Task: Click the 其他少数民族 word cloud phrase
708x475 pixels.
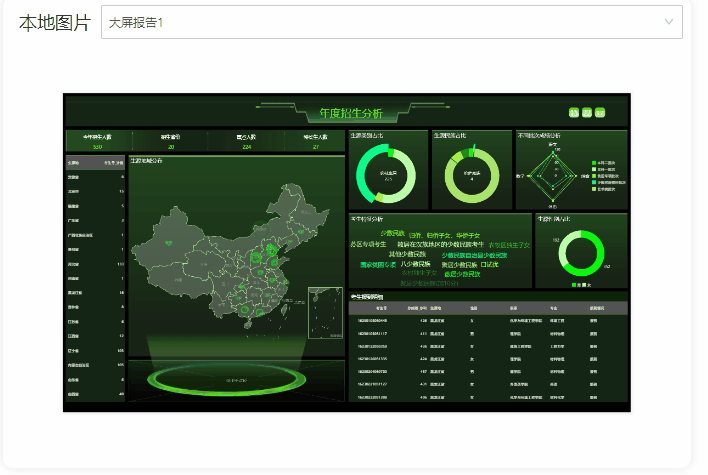Action: pyautogui.click(x=407, y=254)
